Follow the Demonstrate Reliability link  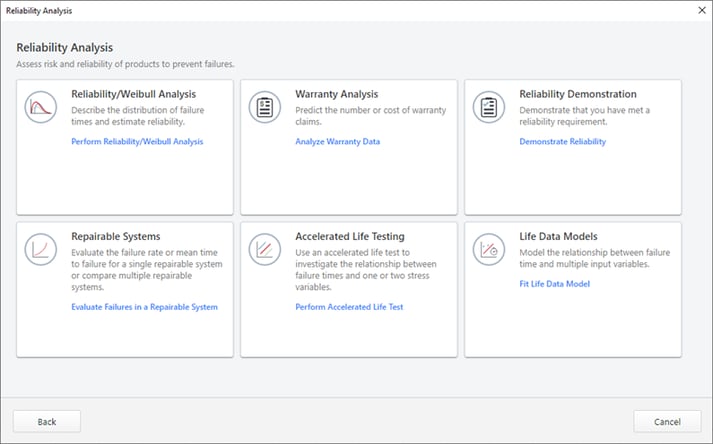click(562, 142)
